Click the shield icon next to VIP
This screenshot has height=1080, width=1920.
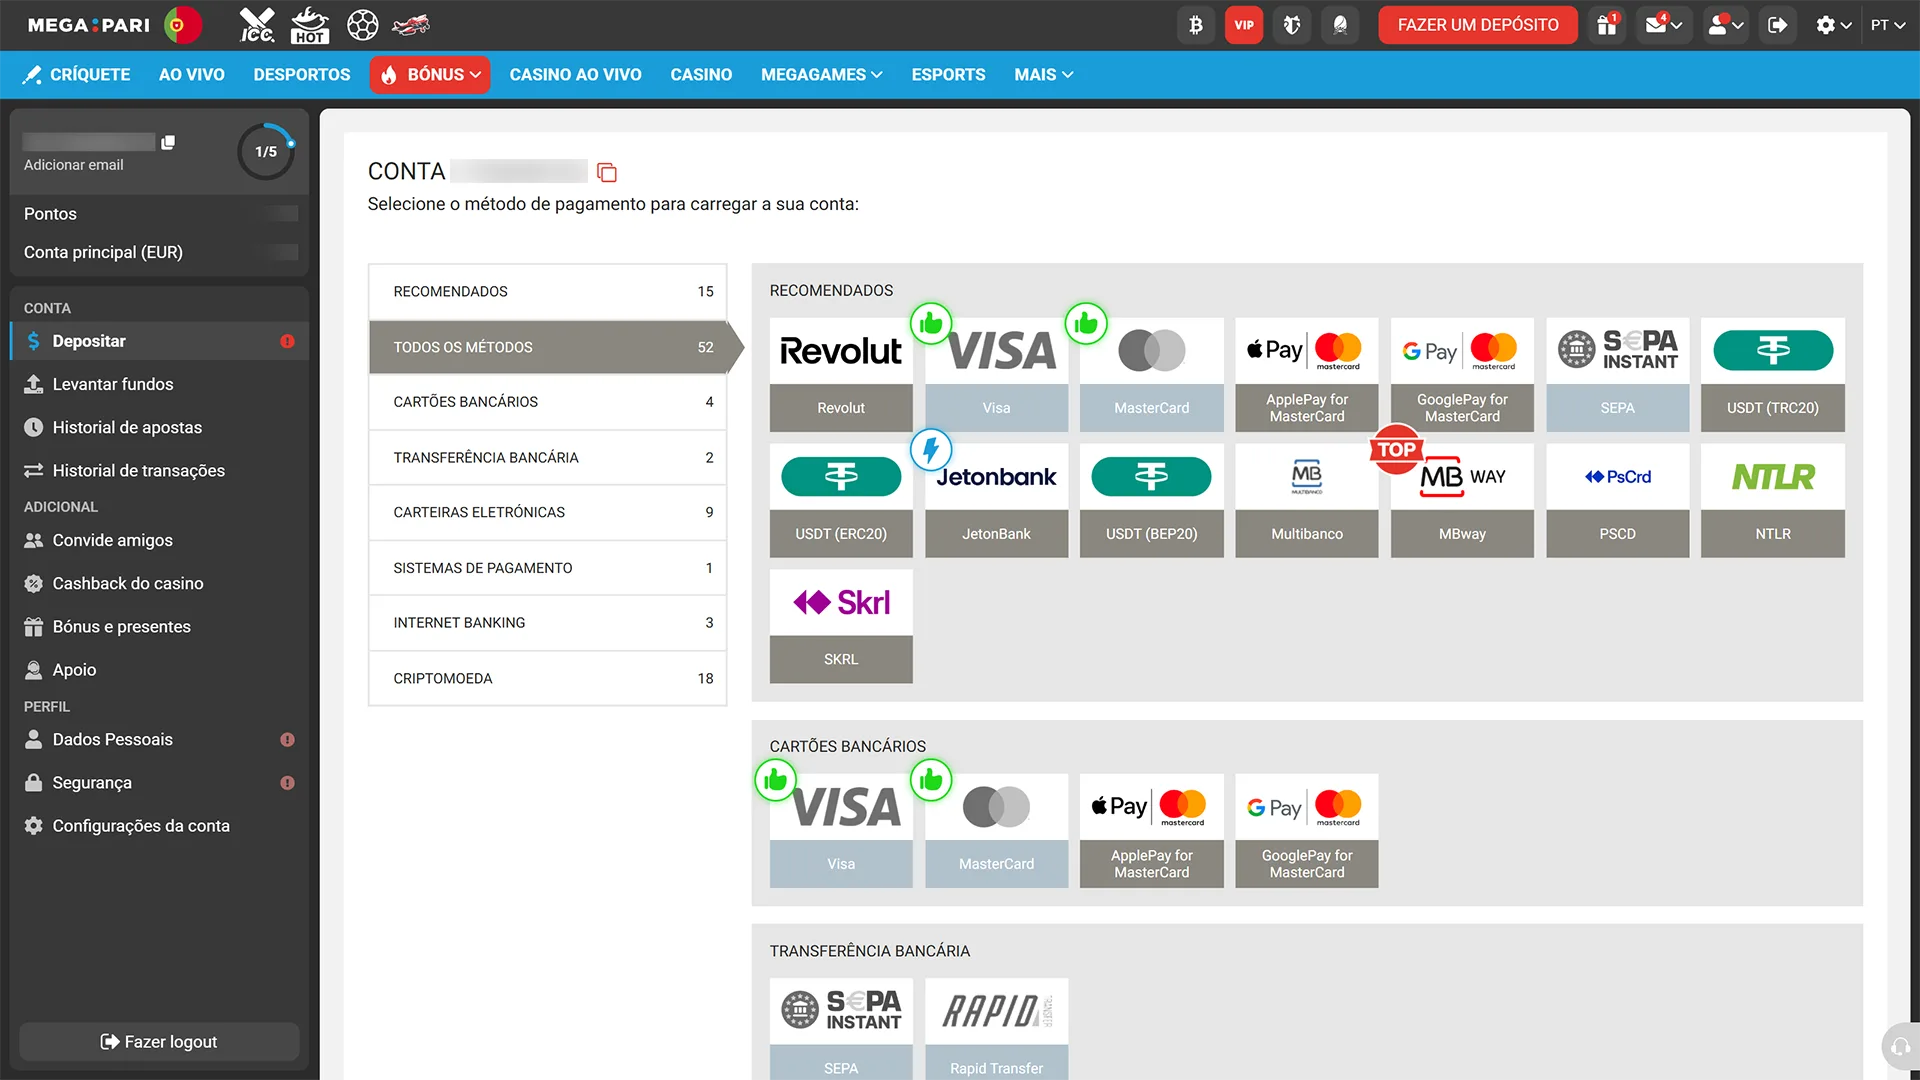tap(1292, 25)
